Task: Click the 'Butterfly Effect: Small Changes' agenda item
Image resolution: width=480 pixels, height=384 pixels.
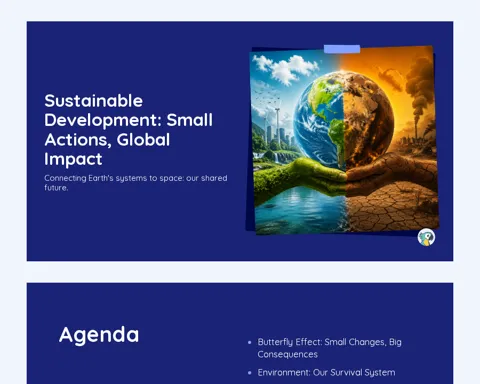Action: 329,348
